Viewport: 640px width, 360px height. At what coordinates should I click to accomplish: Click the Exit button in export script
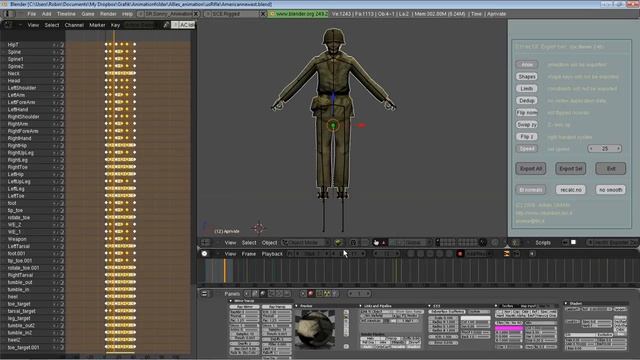coord(611,169)
